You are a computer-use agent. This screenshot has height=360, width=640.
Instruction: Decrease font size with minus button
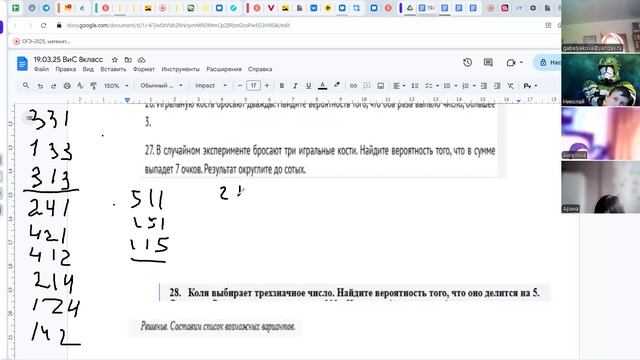point(240,86)
